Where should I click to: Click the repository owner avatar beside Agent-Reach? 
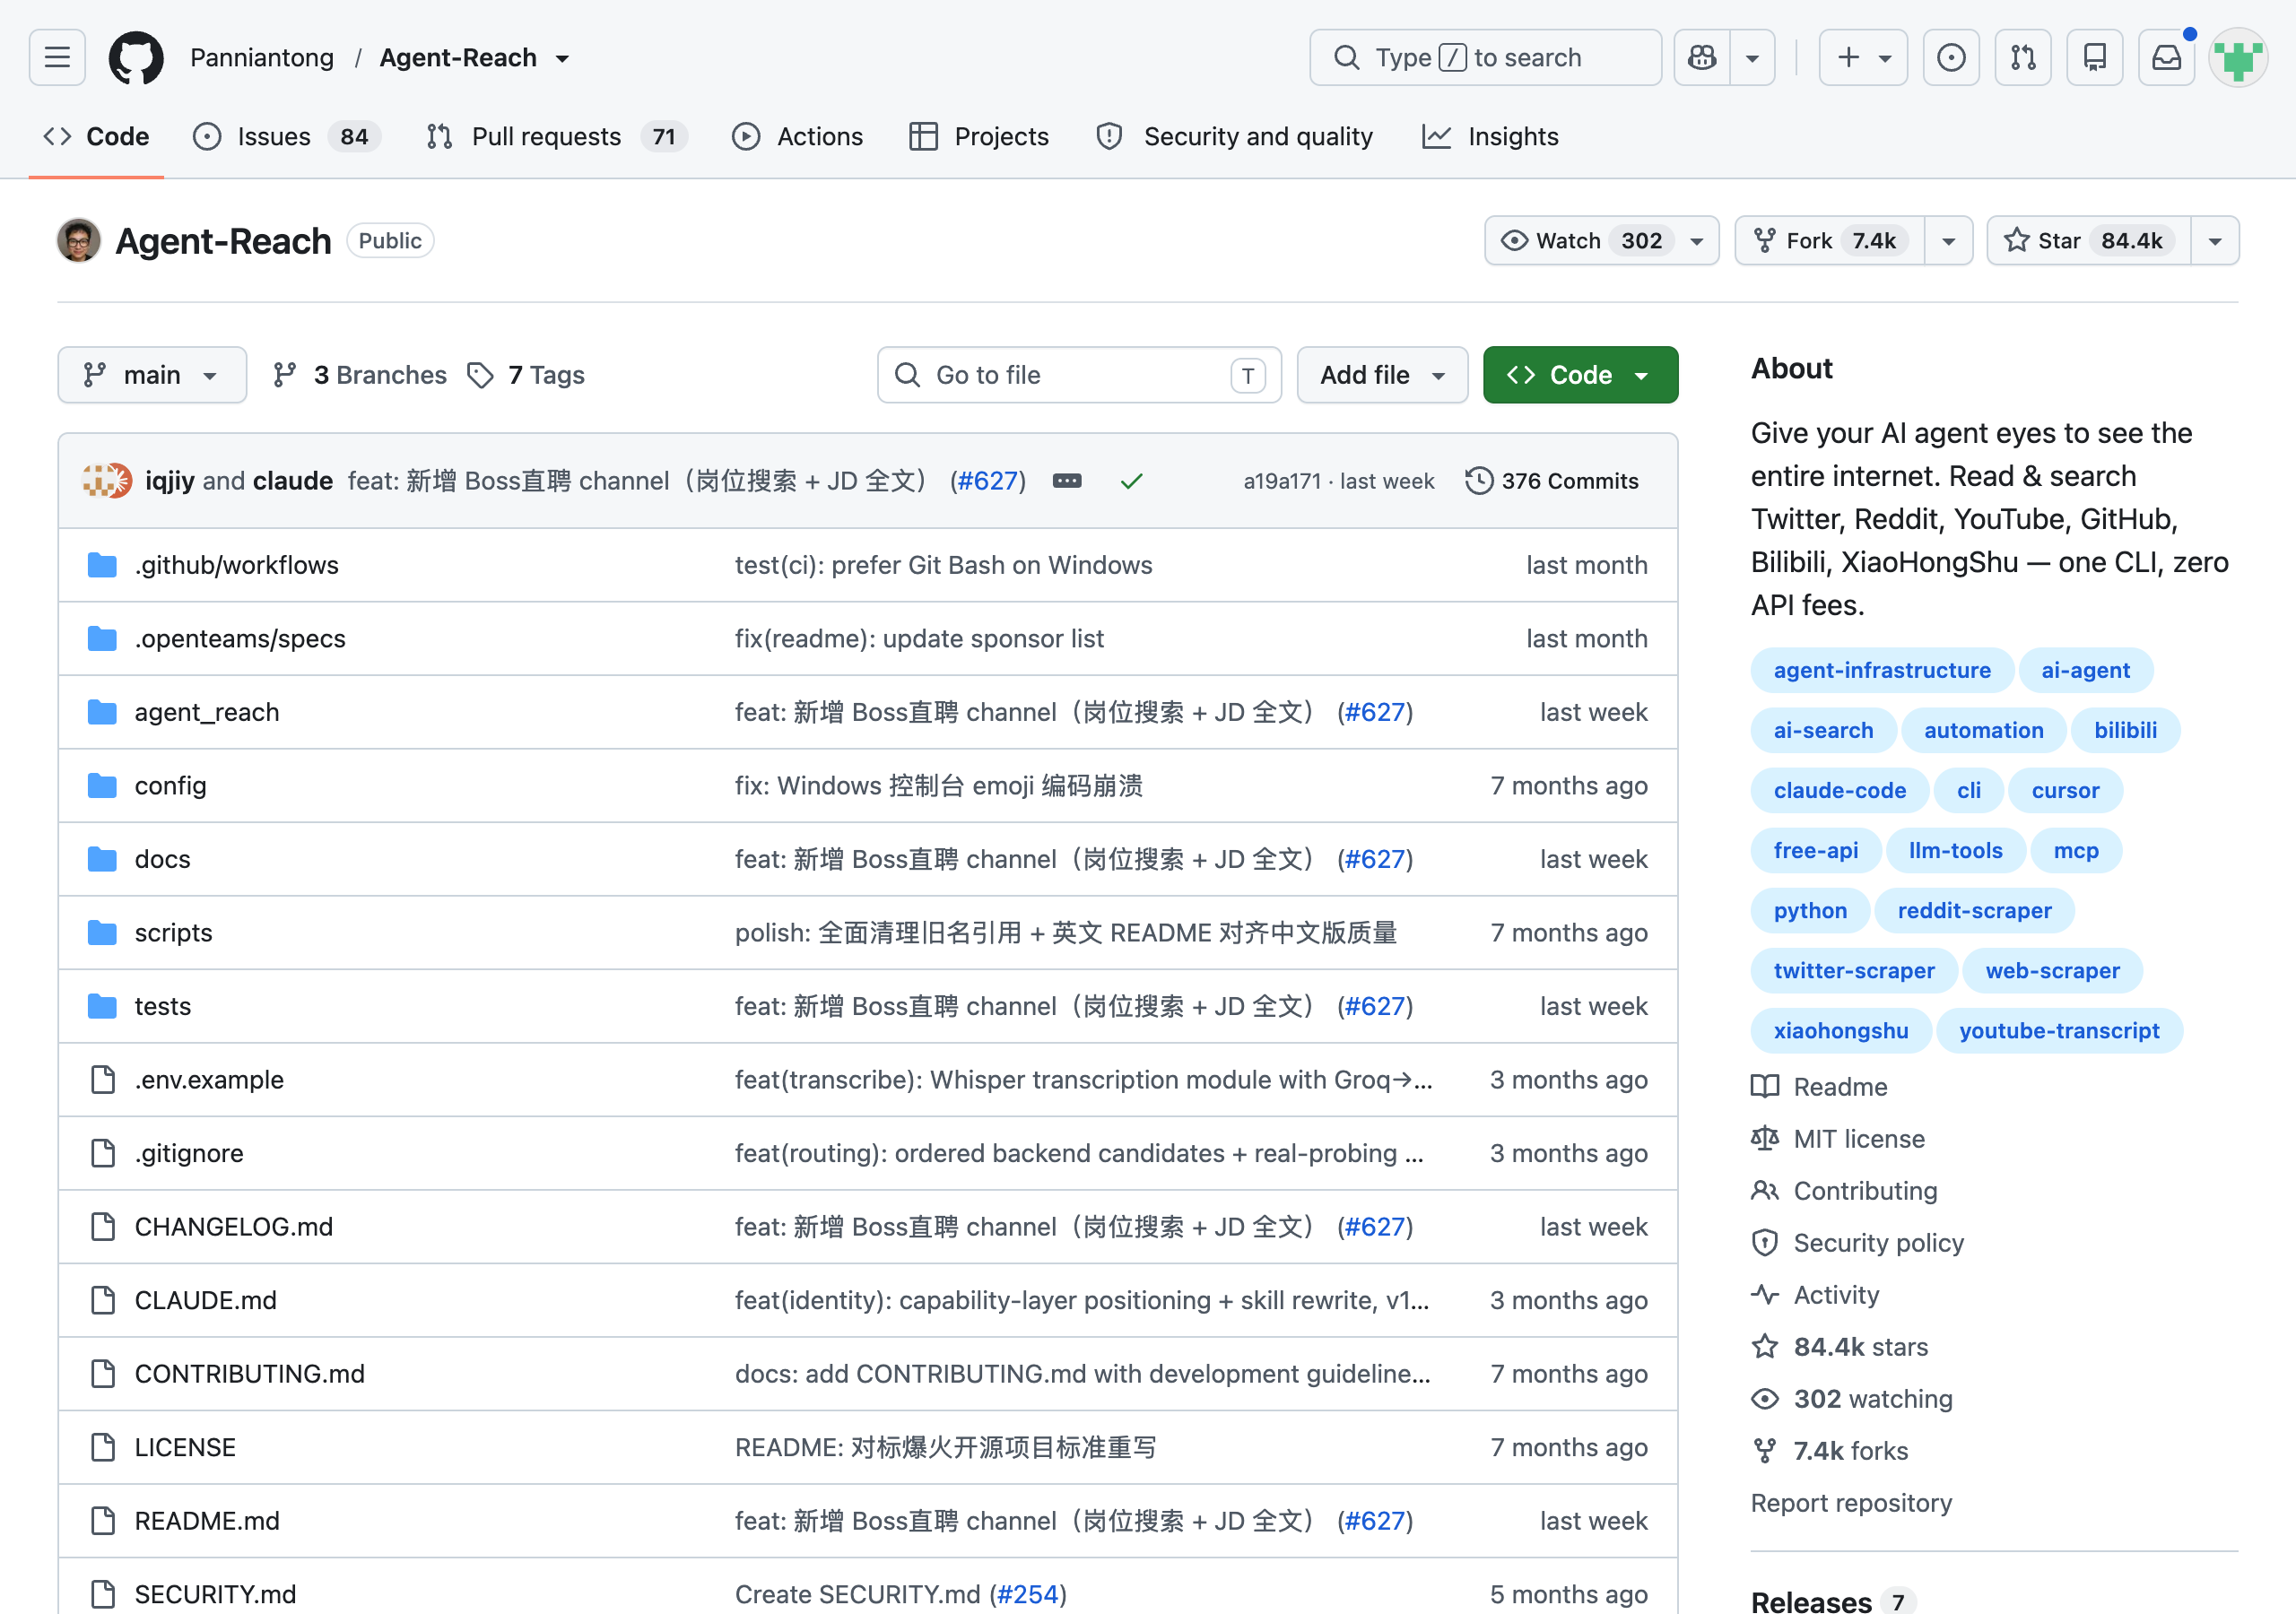[x=79, y=240]
